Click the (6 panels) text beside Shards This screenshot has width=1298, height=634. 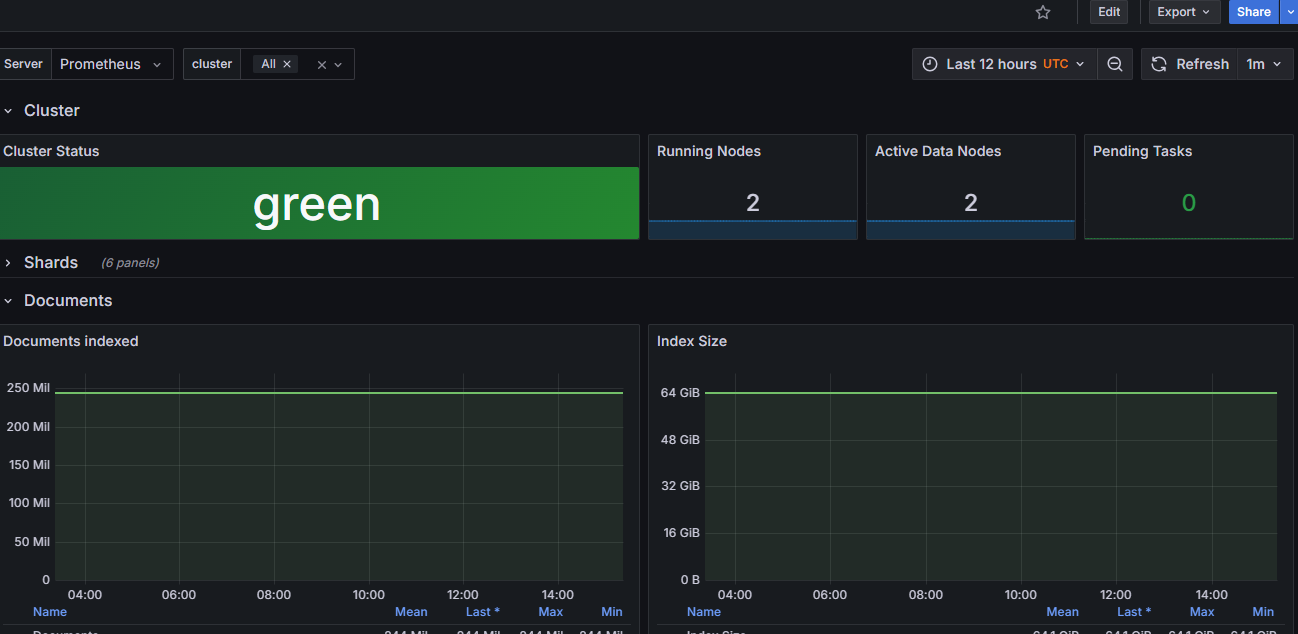click(130, 263)
